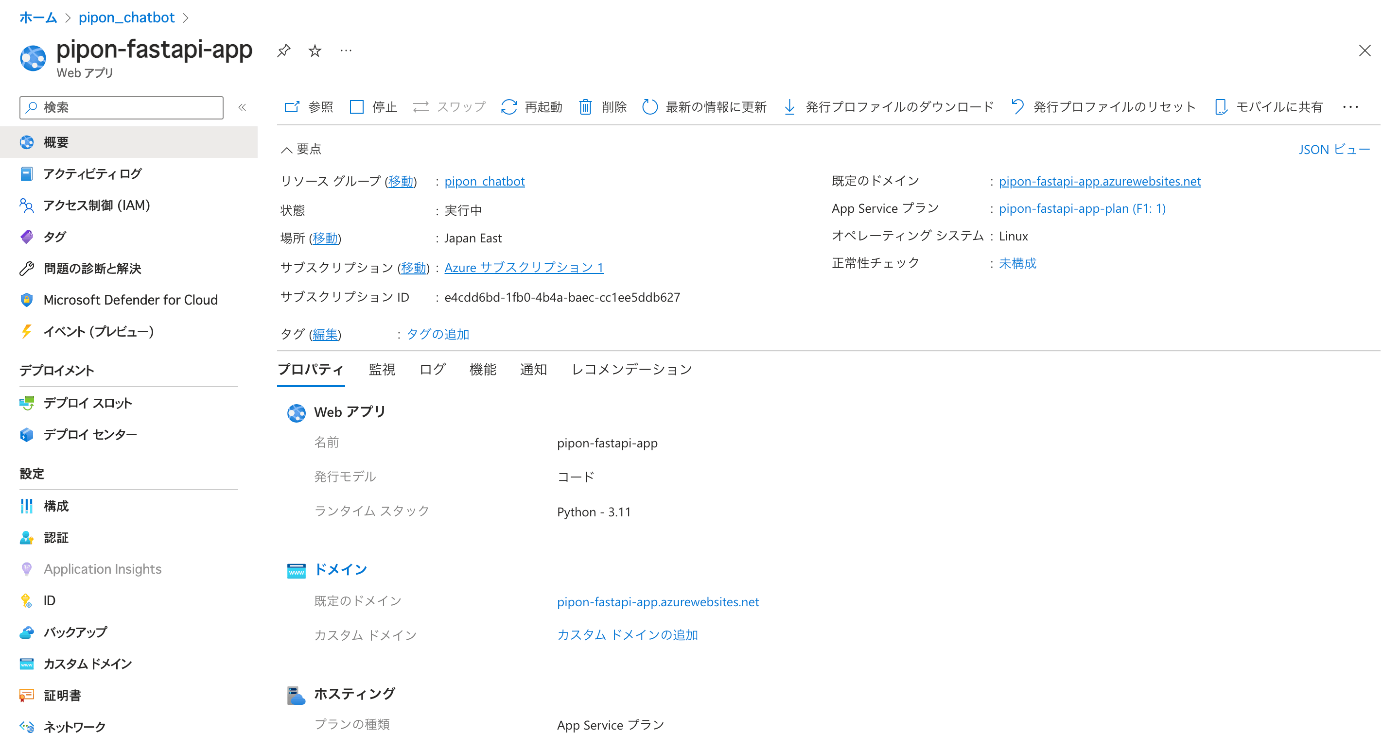This screenshot has height=750, width=1400.
Task: Click the sidebar search box
Action: [122, 107]
